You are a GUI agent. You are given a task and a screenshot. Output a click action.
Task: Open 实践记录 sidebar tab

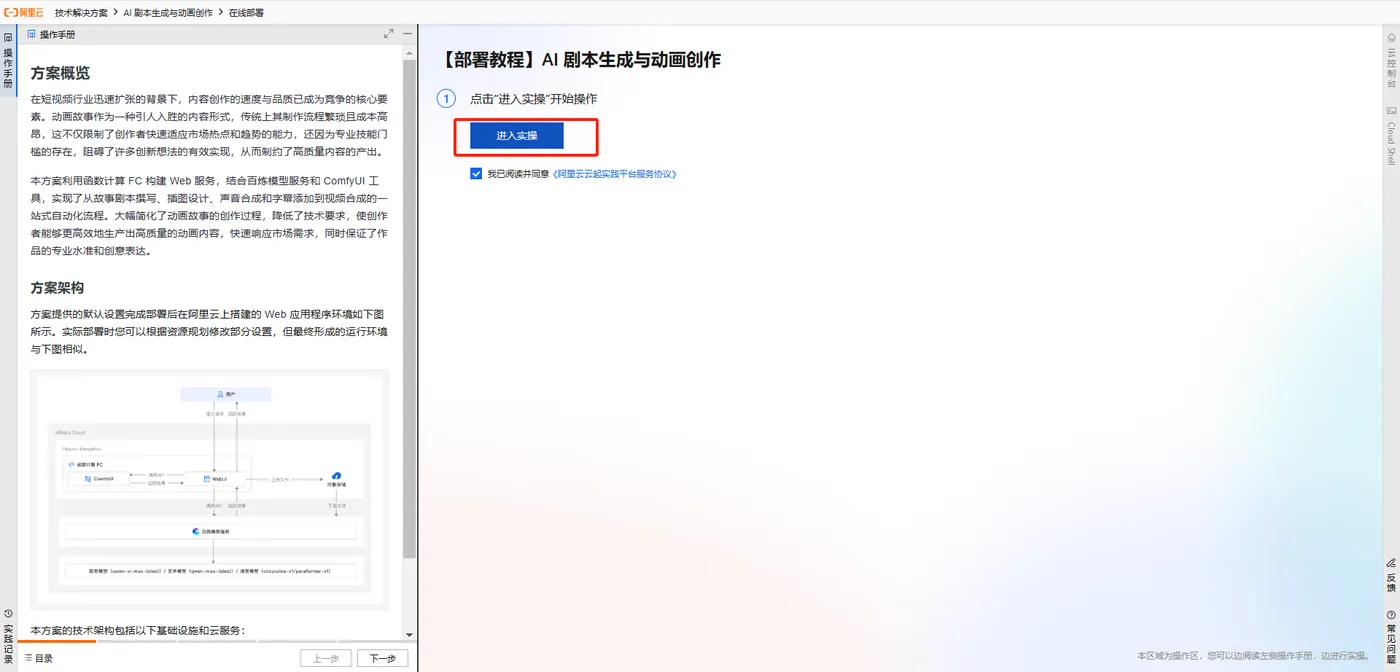pos(8,637)
